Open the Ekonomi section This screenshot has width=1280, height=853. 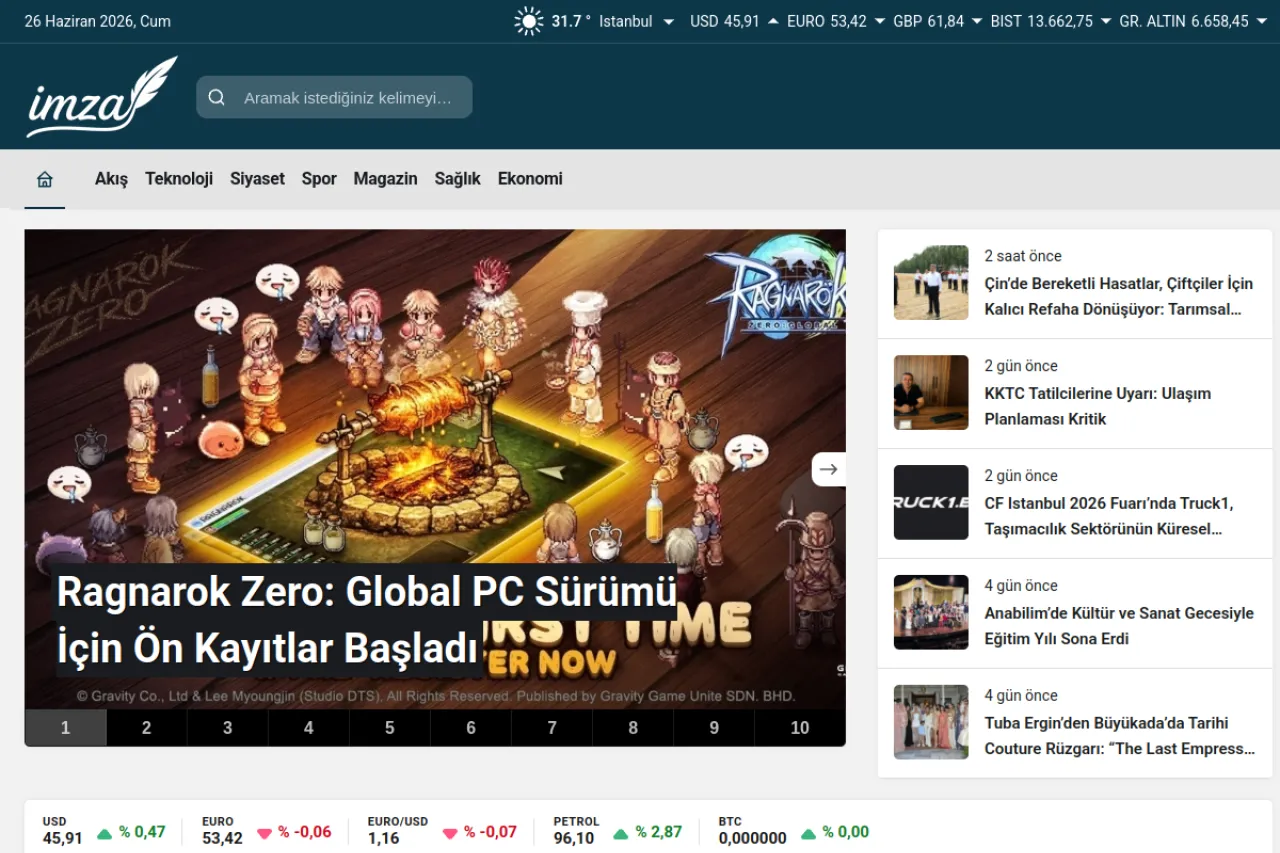click(x=530, y=179)
